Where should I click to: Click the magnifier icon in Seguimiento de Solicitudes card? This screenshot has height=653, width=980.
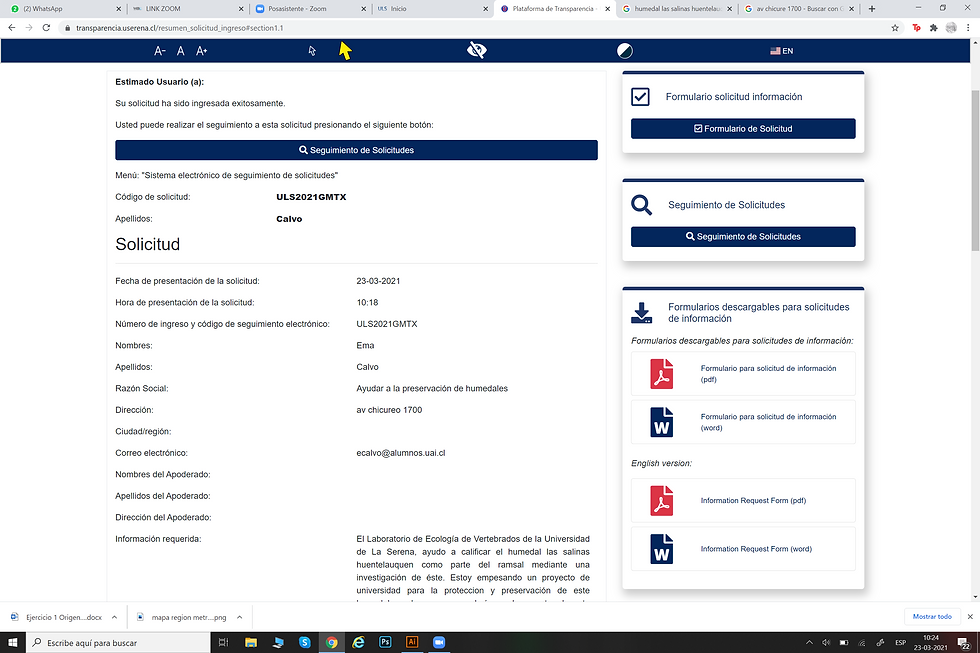[641, 205]
